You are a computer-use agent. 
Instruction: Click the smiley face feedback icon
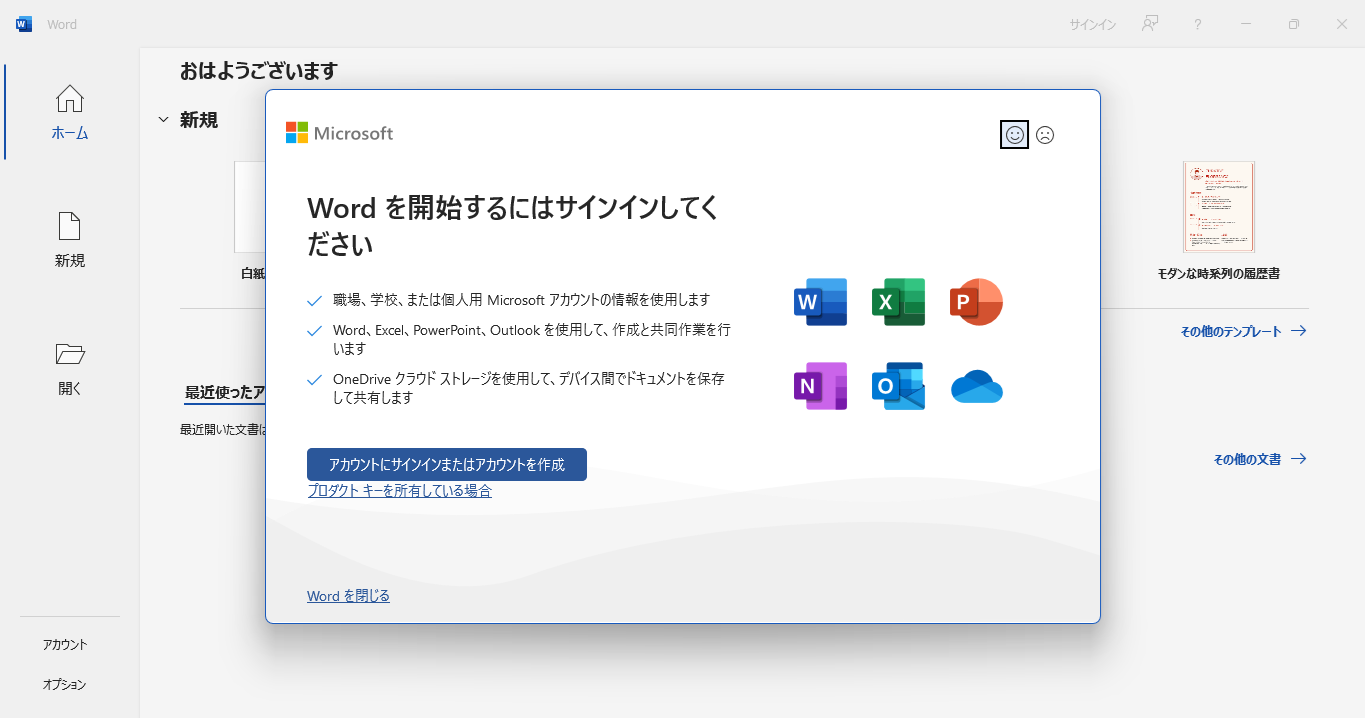pyautogui.click(x=1014, y=134)
